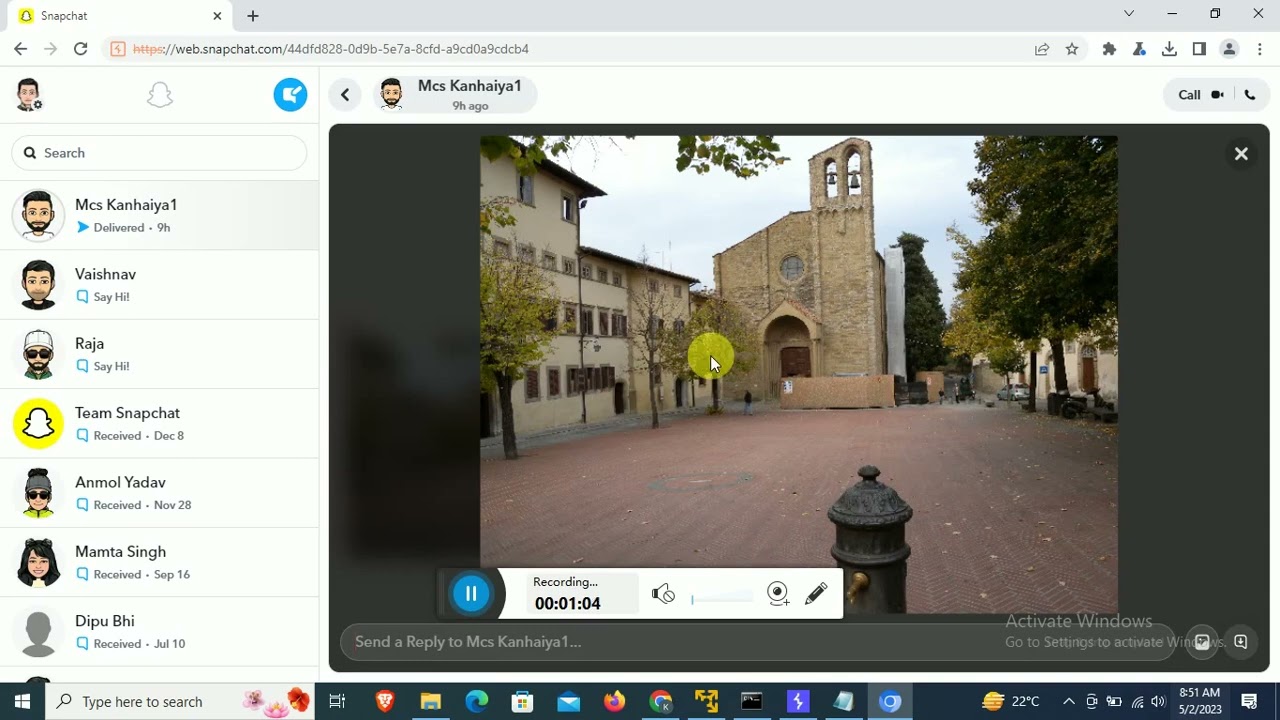Bookmark this page with star icon
Viewport: 1280px width, 720px height.
1072,49
